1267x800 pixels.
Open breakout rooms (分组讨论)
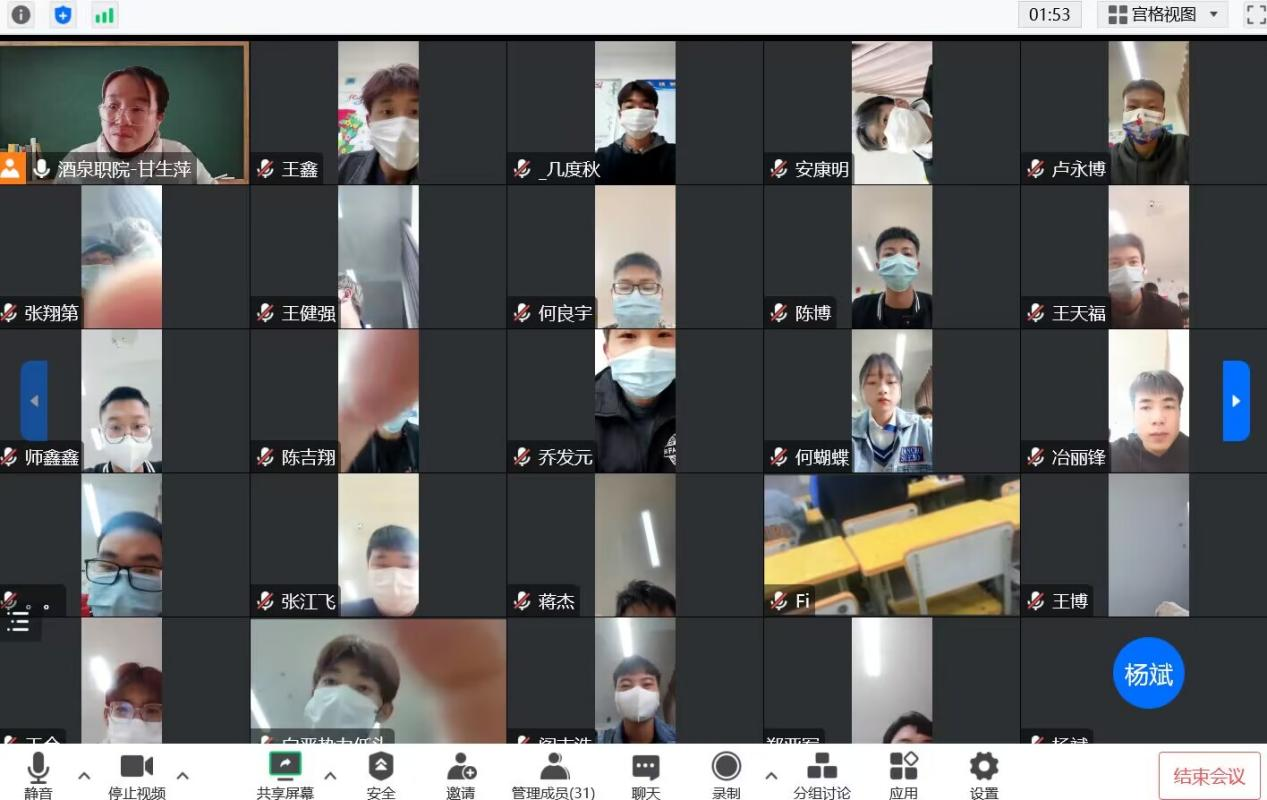(822, 775)
